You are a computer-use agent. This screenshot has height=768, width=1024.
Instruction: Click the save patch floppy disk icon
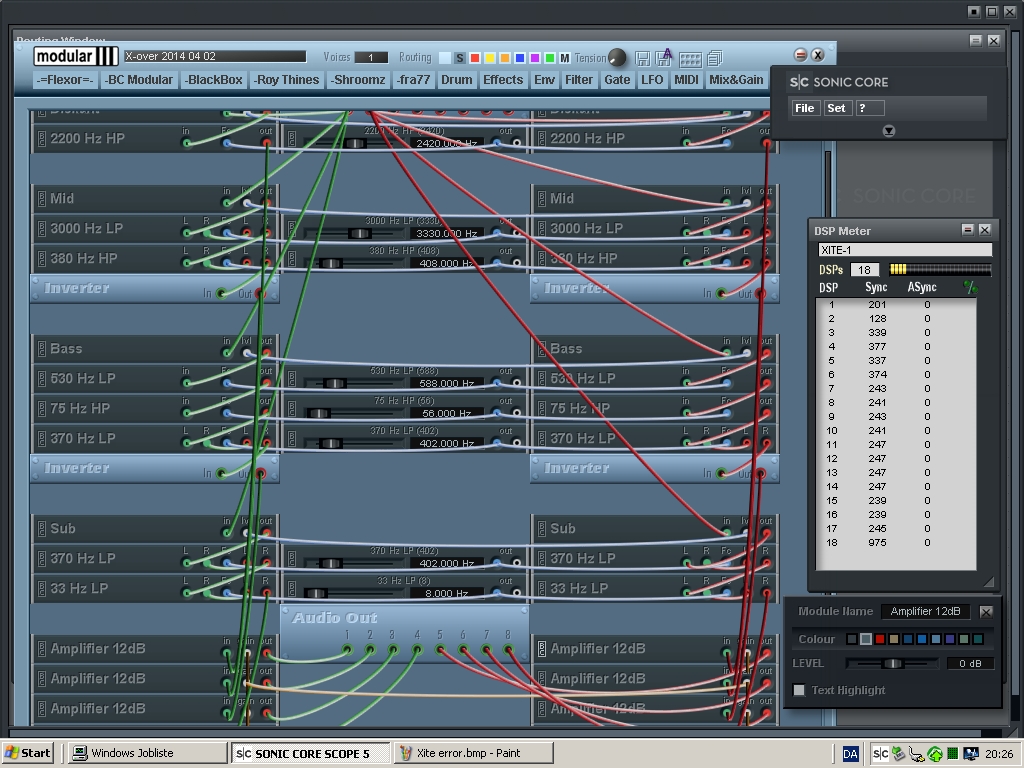click(x=642, y=58)
